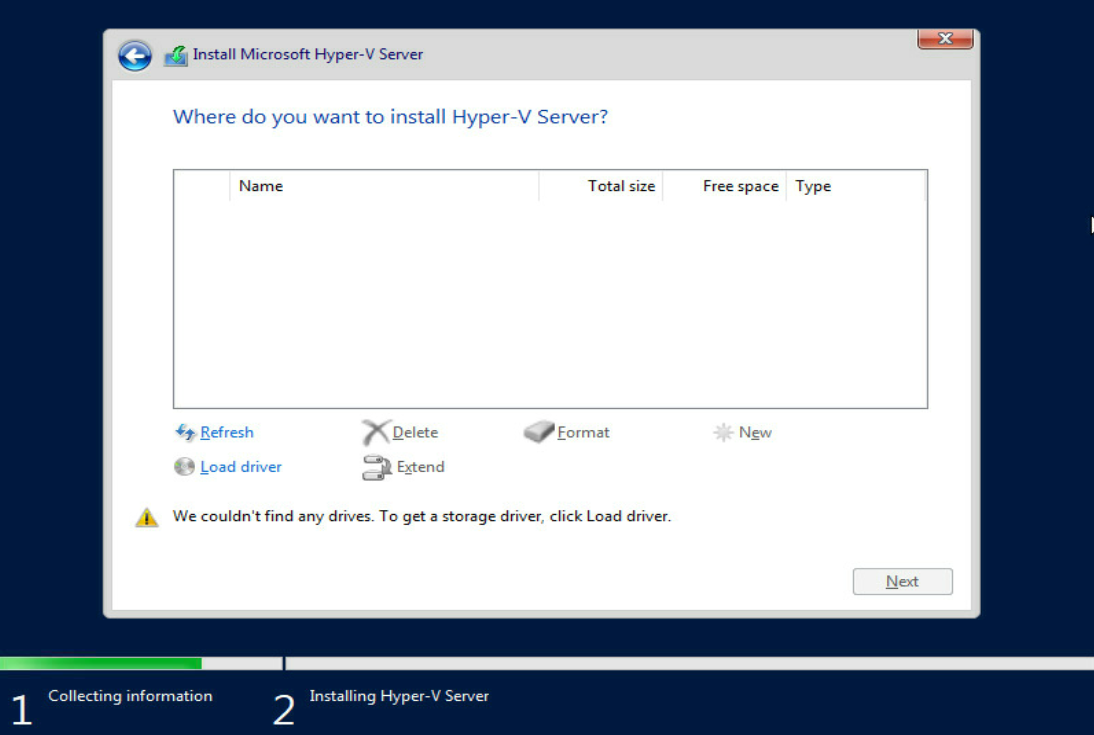Click the 'Where do you want to install' heading
This screenshot has height=735, width=1094.
tap(390, 117)
